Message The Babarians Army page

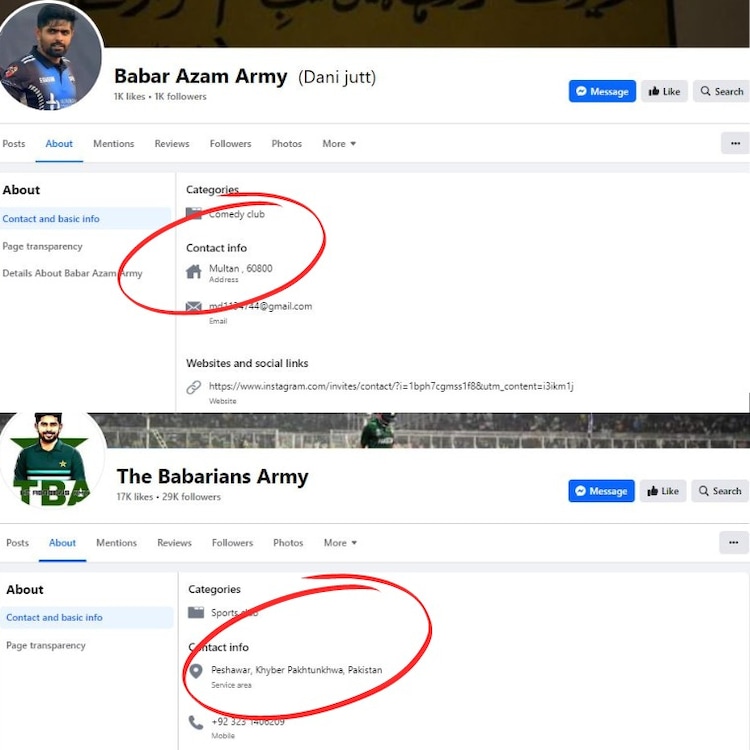[x=602, y=491]
